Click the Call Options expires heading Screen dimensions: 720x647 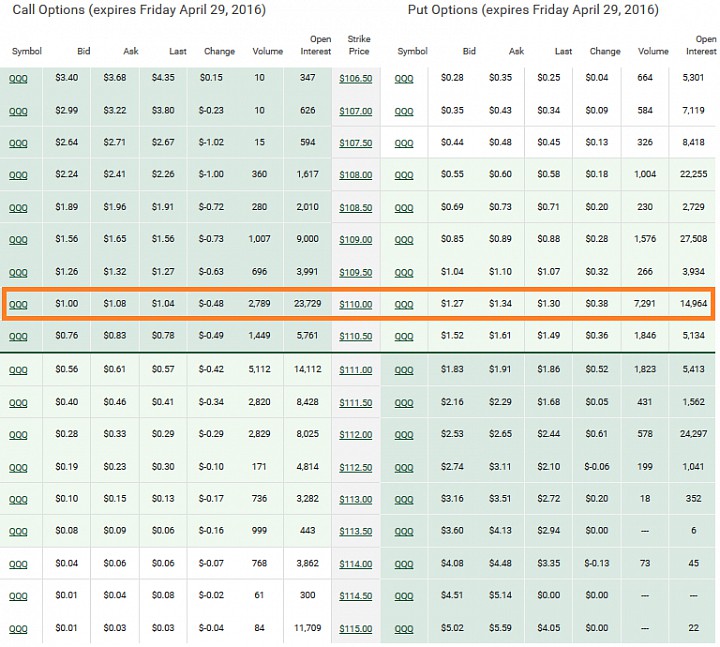tap(139, 10)
